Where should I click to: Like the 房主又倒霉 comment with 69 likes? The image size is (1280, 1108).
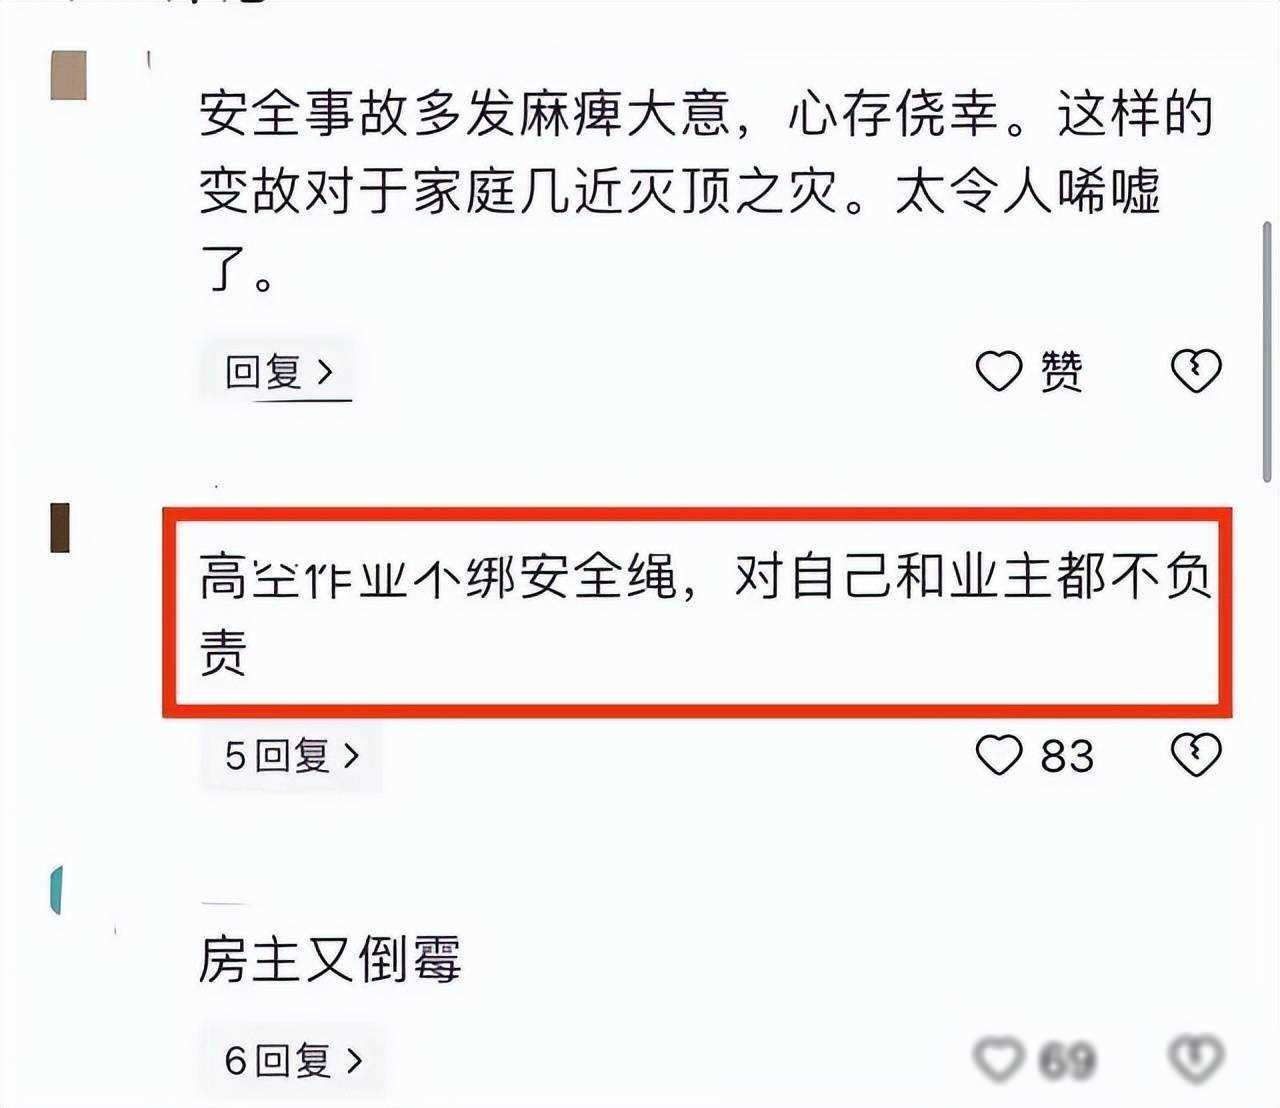[999, 1059]
